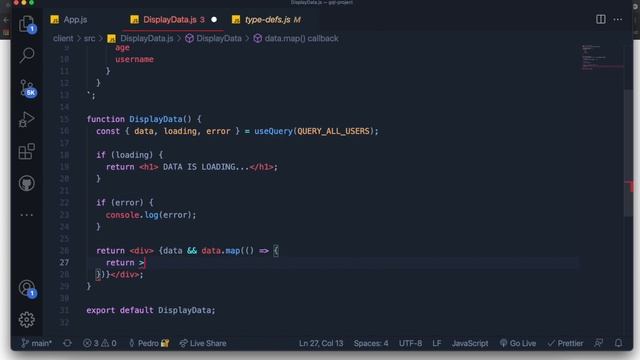Click the 'DATA IS LOADING...' text
Viewport: 640px width, 360px height.
[x=206, y=167]
